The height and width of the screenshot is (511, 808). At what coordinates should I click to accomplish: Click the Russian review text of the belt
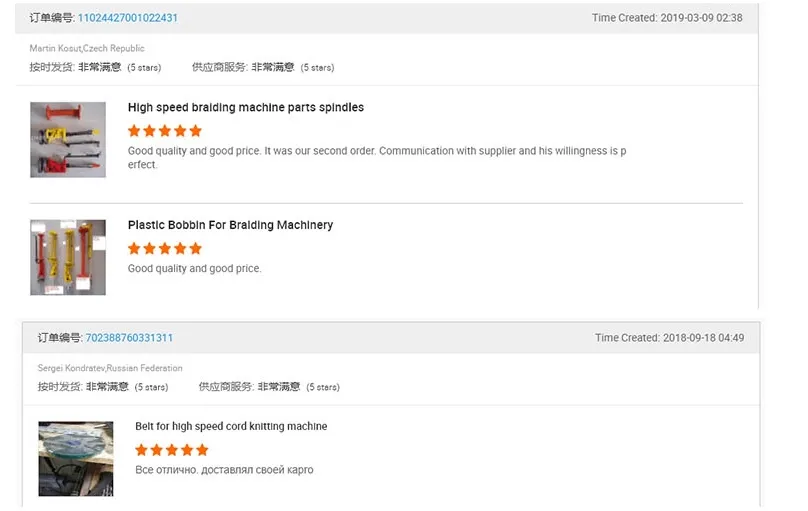coord(224,470)
